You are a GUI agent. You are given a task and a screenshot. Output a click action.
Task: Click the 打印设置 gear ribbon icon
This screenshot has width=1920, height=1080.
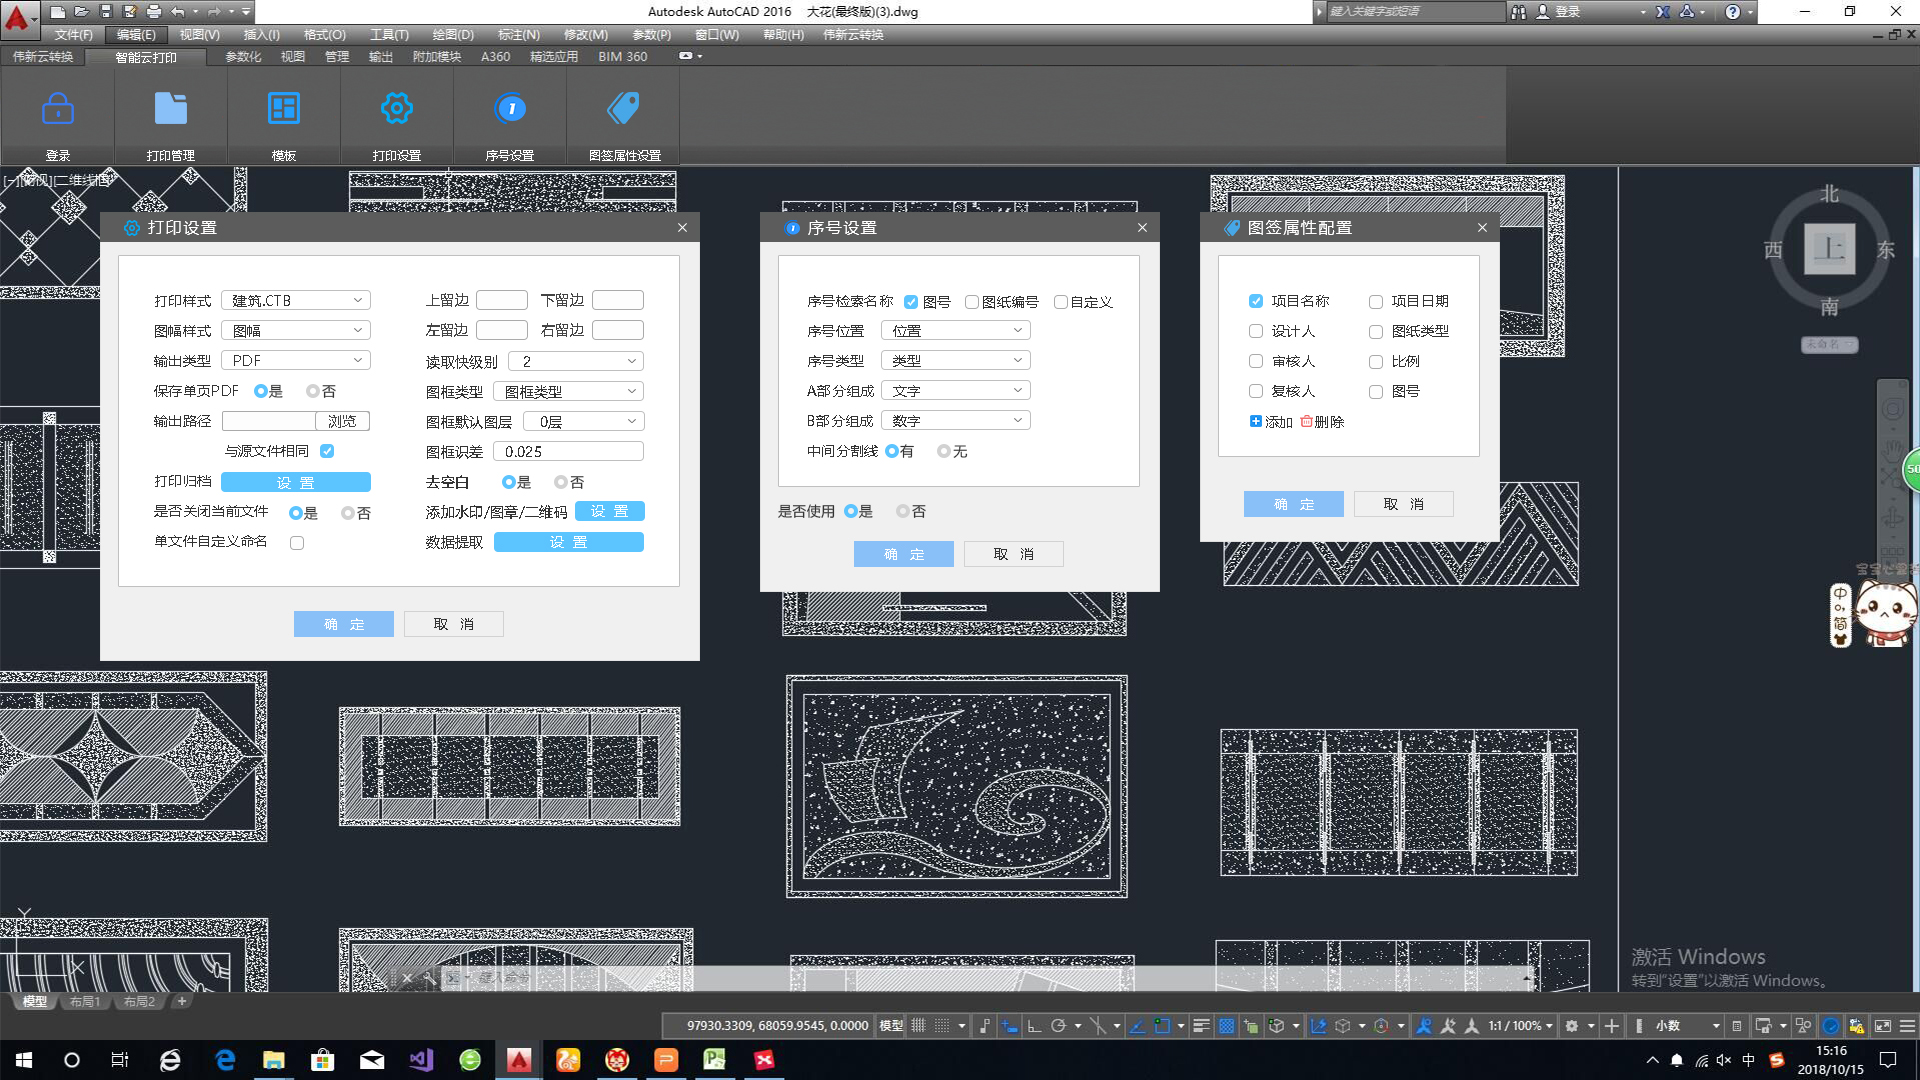coord(397,108)
